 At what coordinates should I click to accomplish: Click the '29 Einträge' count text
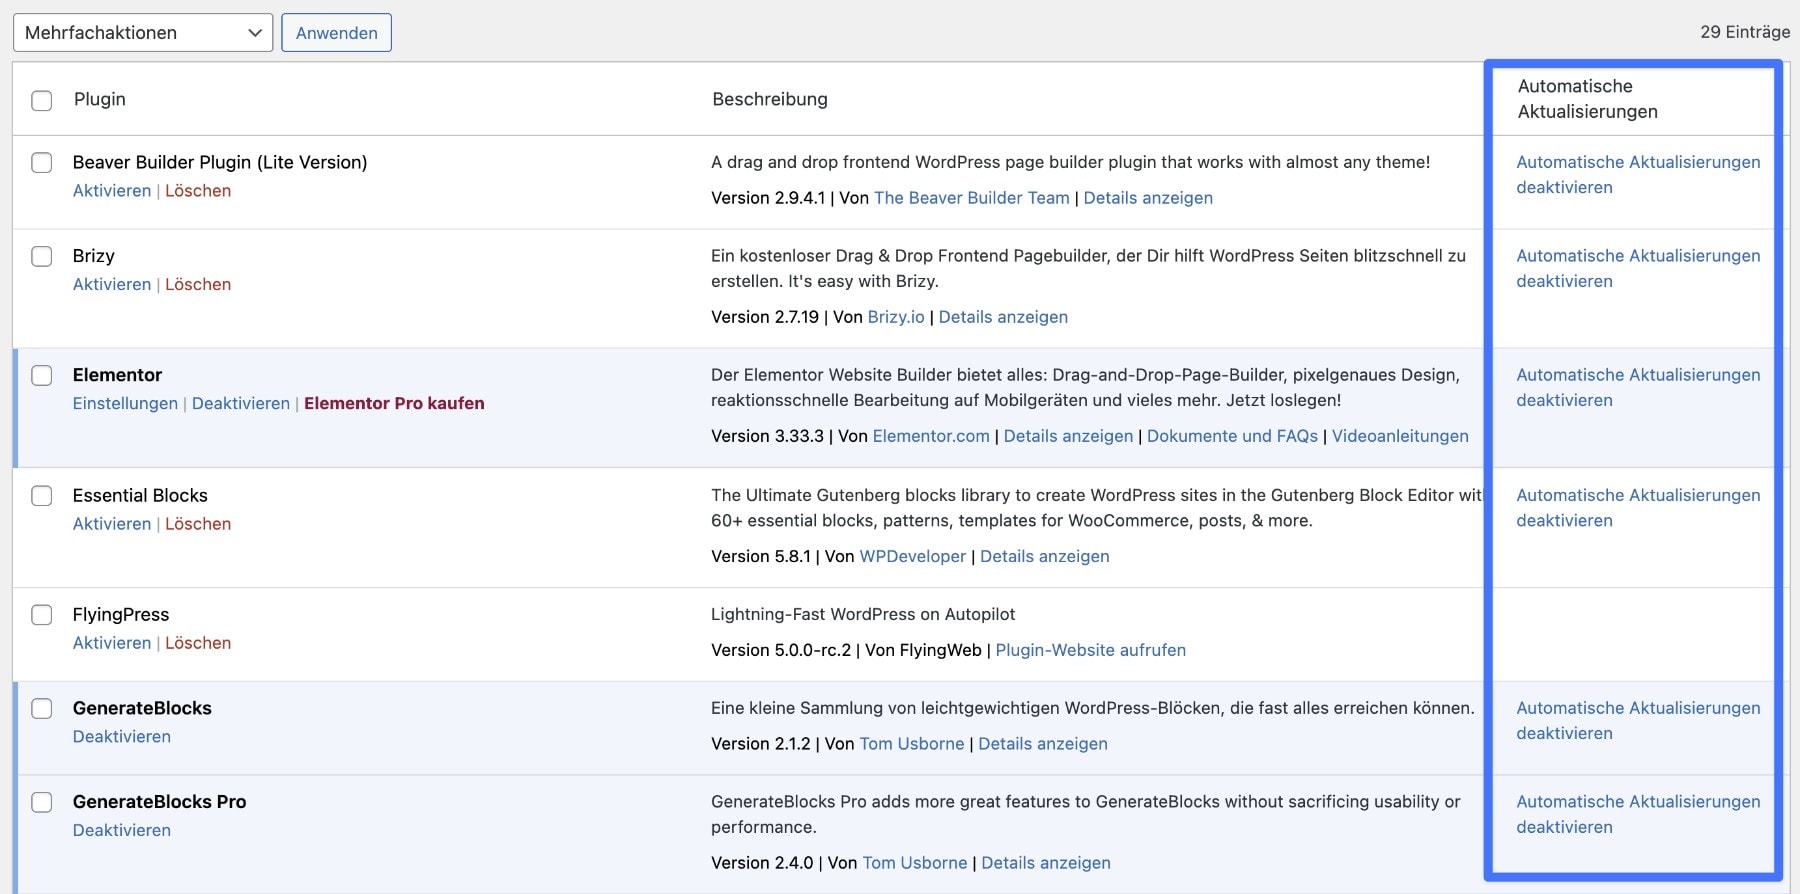(x=1745, y=32)
